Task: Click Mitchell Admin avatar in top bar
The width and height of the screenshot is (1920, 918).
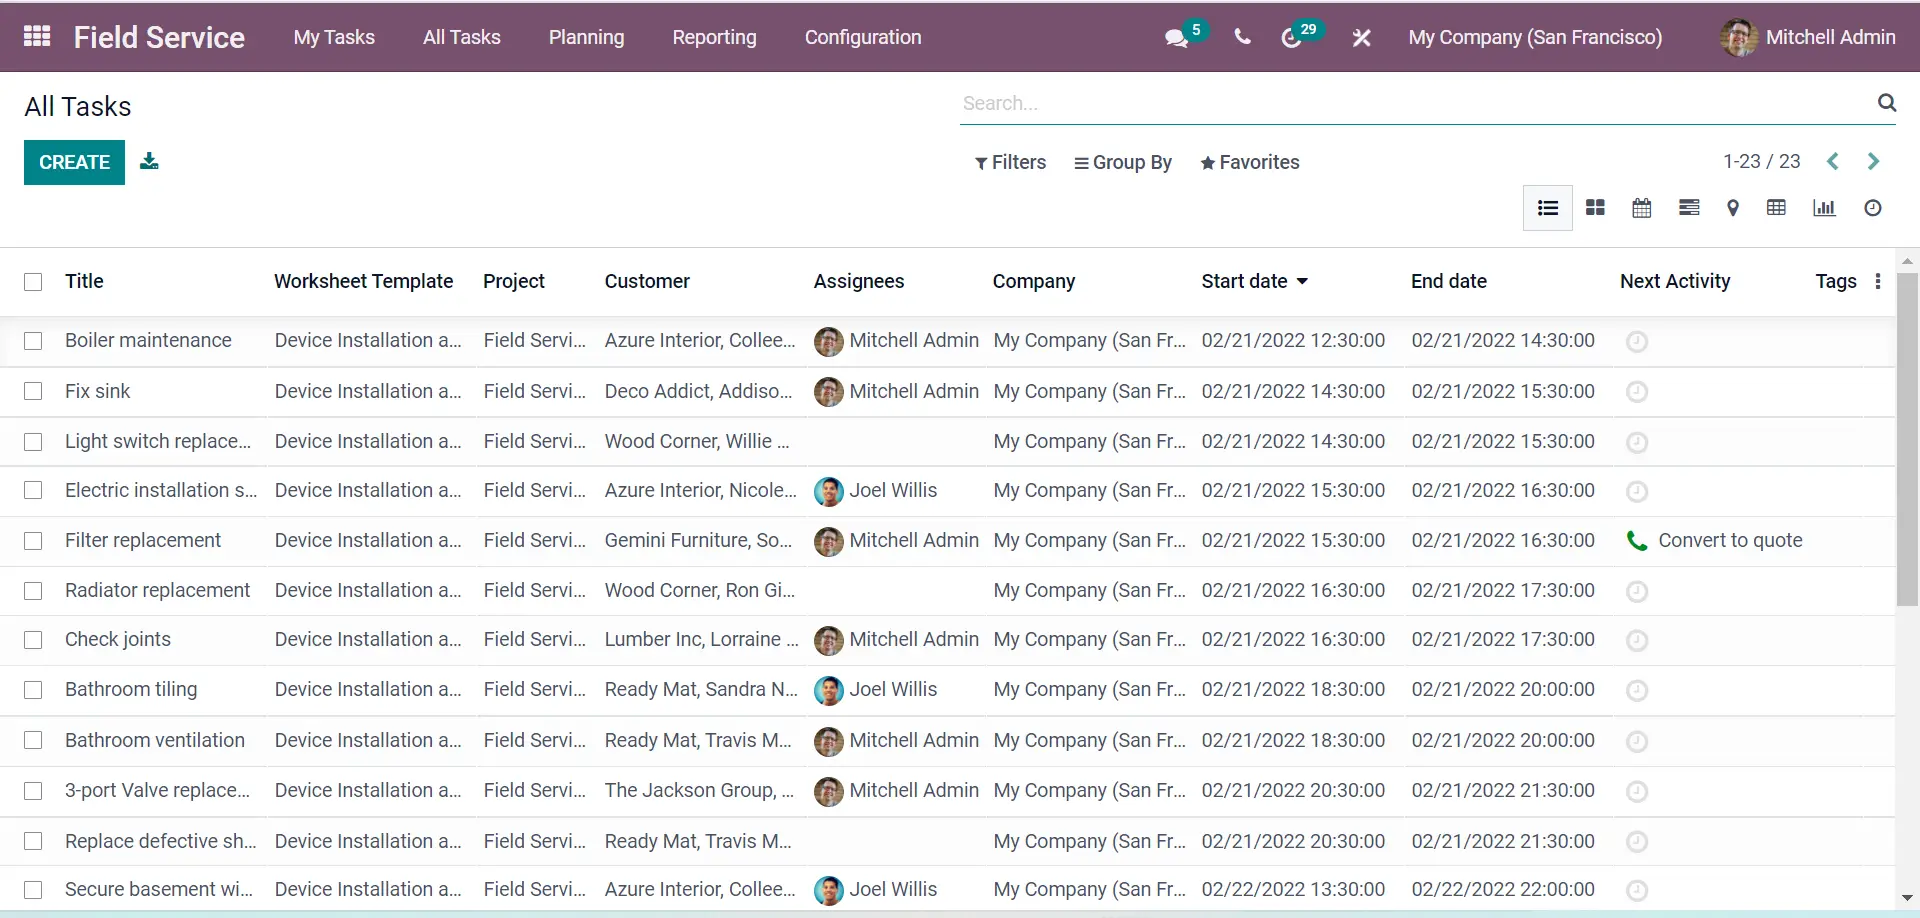Action: click(x=1739, y=37)
